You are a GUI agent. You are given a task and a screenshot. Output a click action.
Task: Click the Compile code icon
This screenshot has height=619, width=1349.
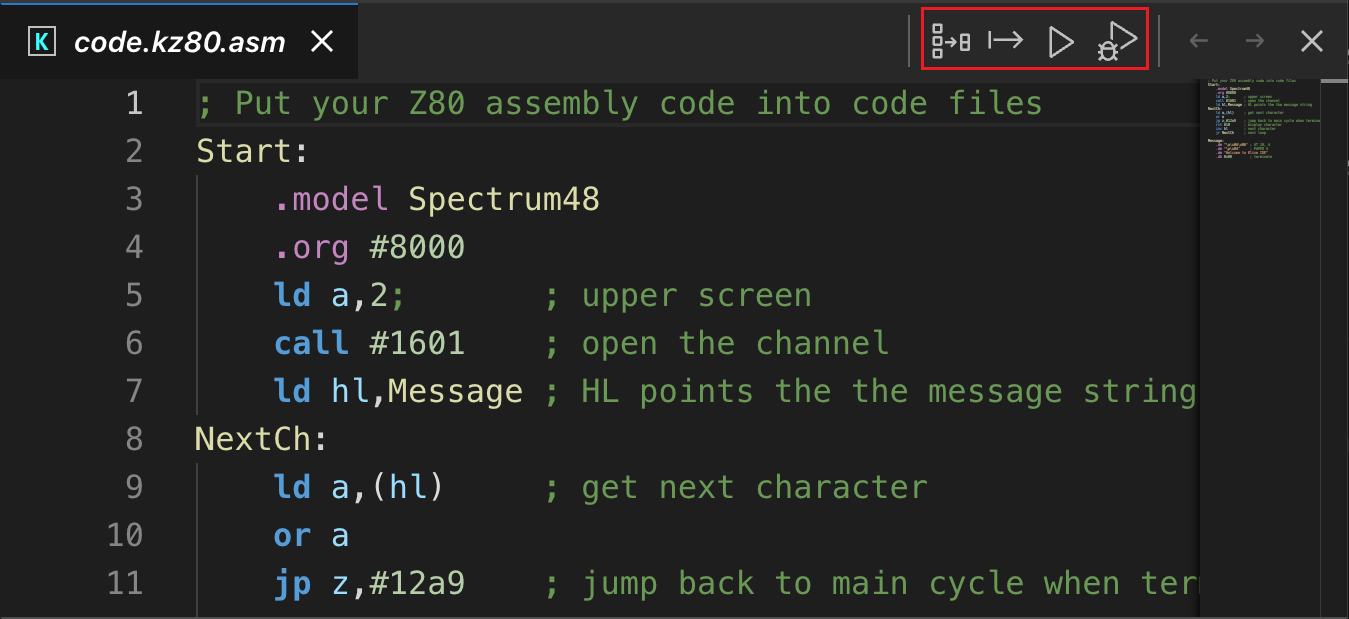(950, 41)
